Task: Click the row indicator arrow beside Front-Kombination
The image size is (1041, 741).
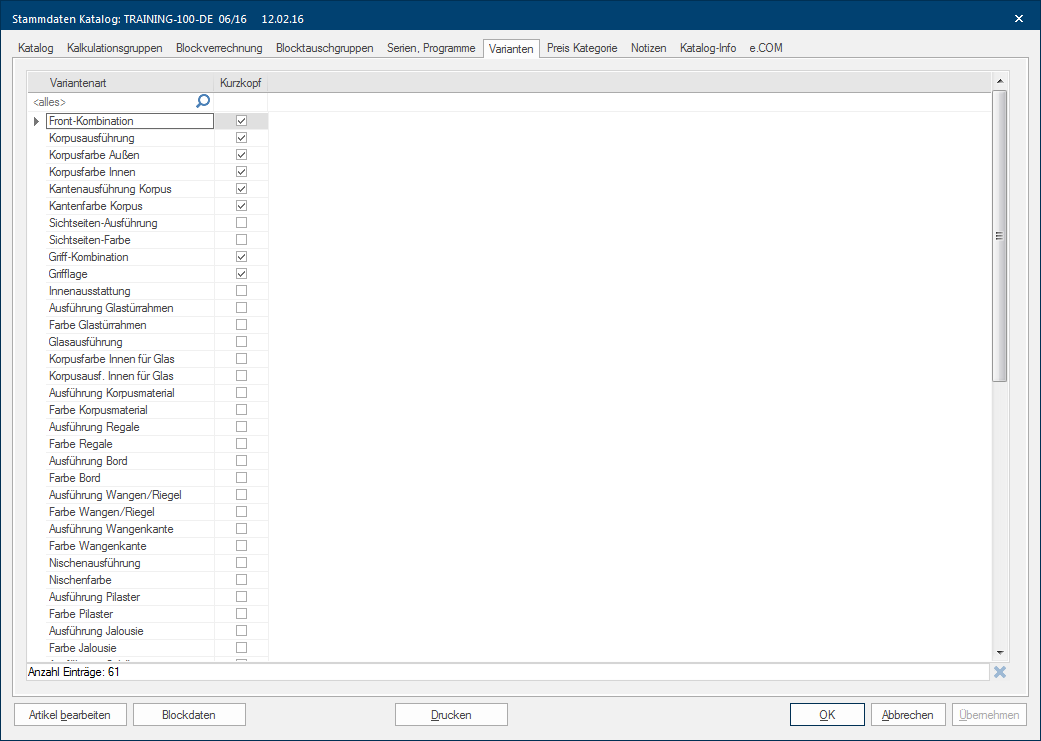Action: click(x=37, y=121)
